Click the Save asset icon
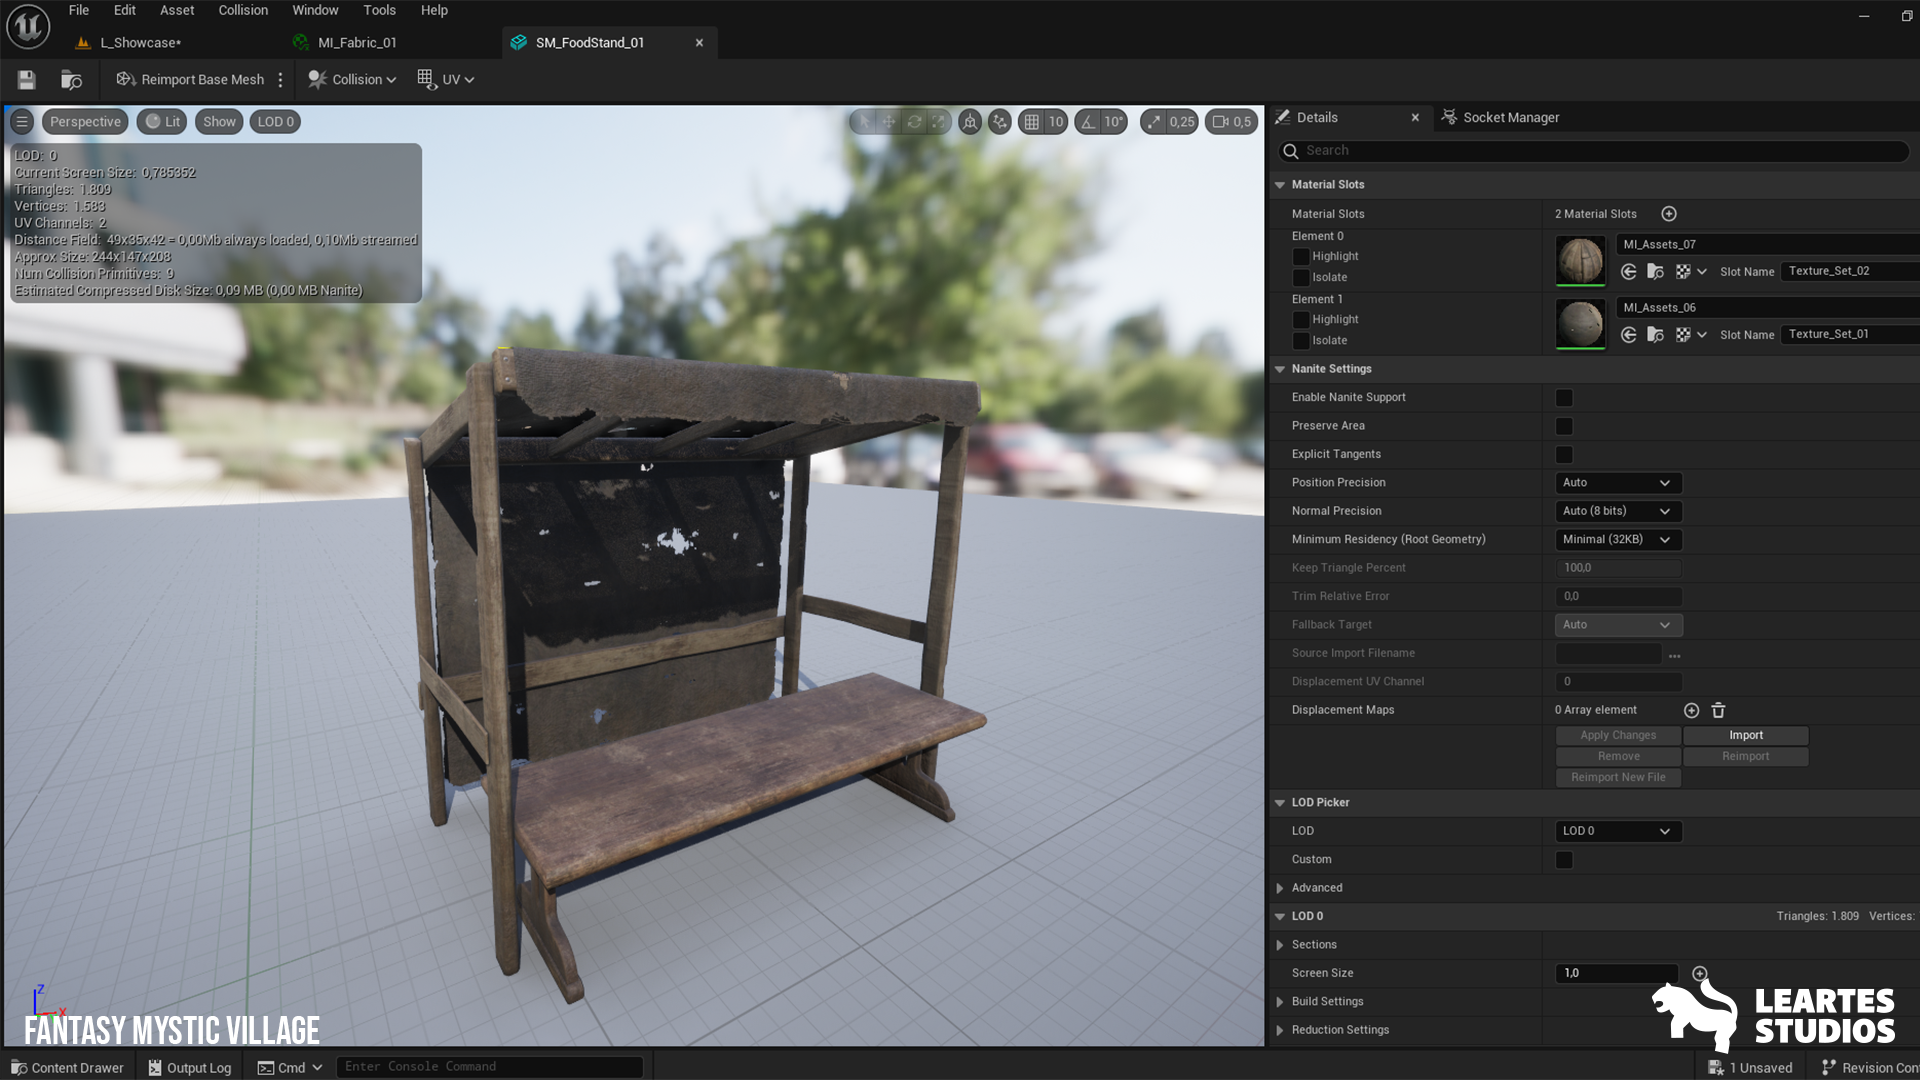The width and height of the screenshot is (1920, 1080). coord(27,80)
